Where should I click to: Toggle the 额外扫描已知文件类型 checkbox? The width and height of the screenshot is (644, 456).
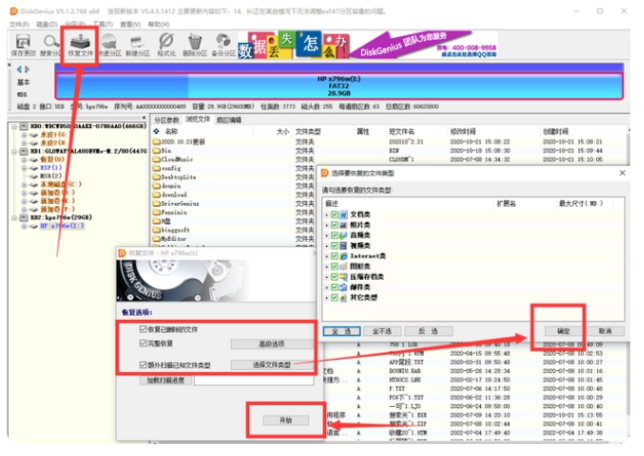pos(143,364)
